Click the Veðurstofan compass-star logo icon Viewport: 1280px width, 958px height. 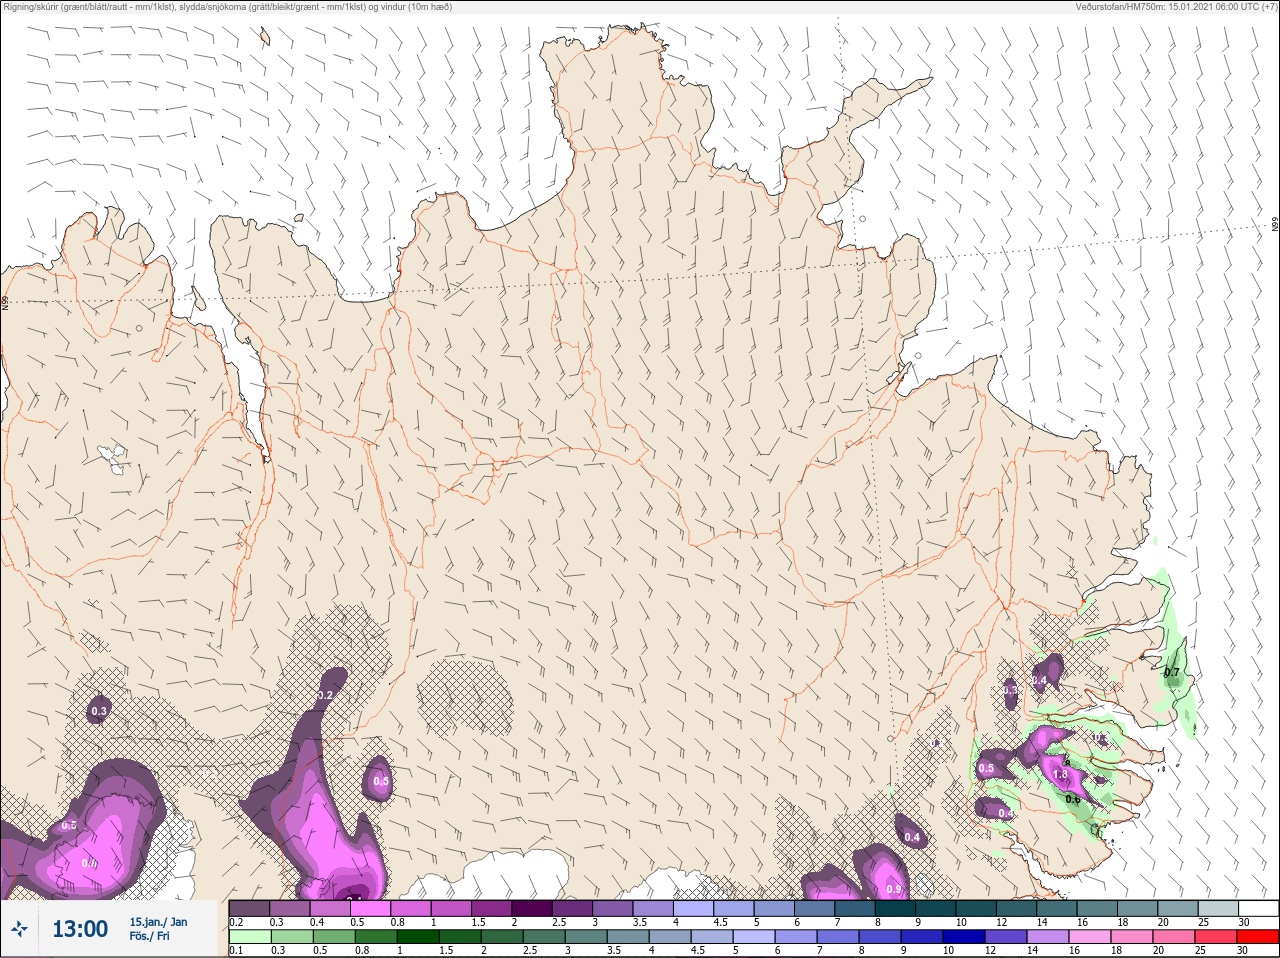19,930
